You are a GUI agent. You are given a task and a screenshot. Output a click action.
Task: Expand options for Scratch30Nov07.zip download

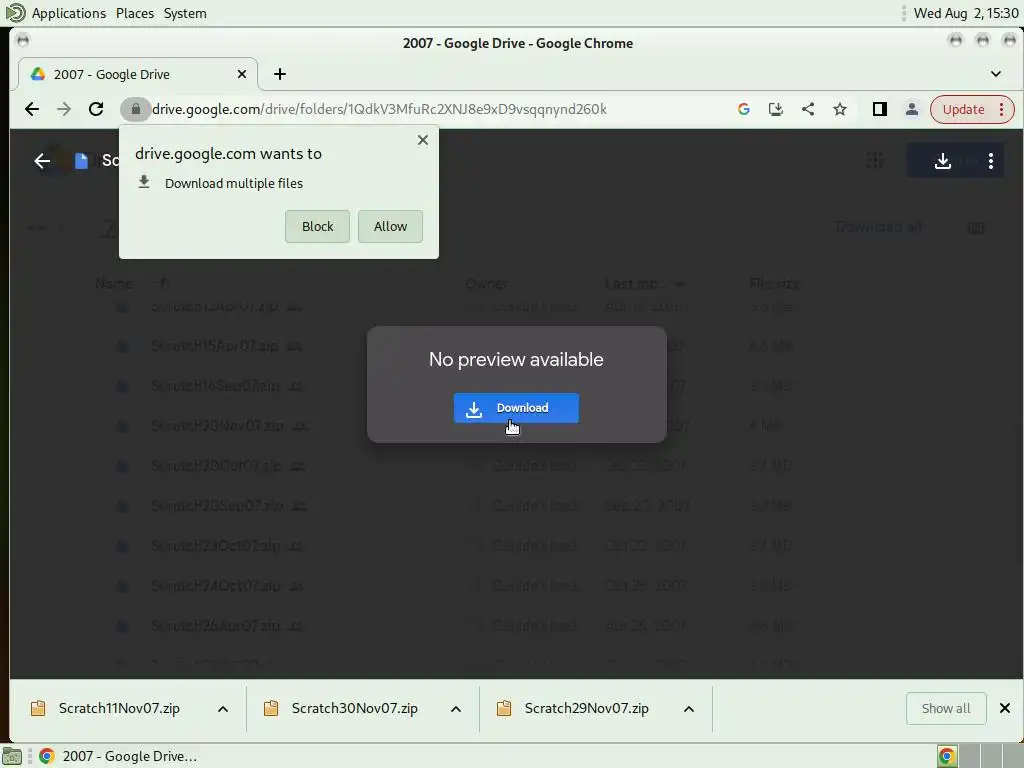click(456, 709)
